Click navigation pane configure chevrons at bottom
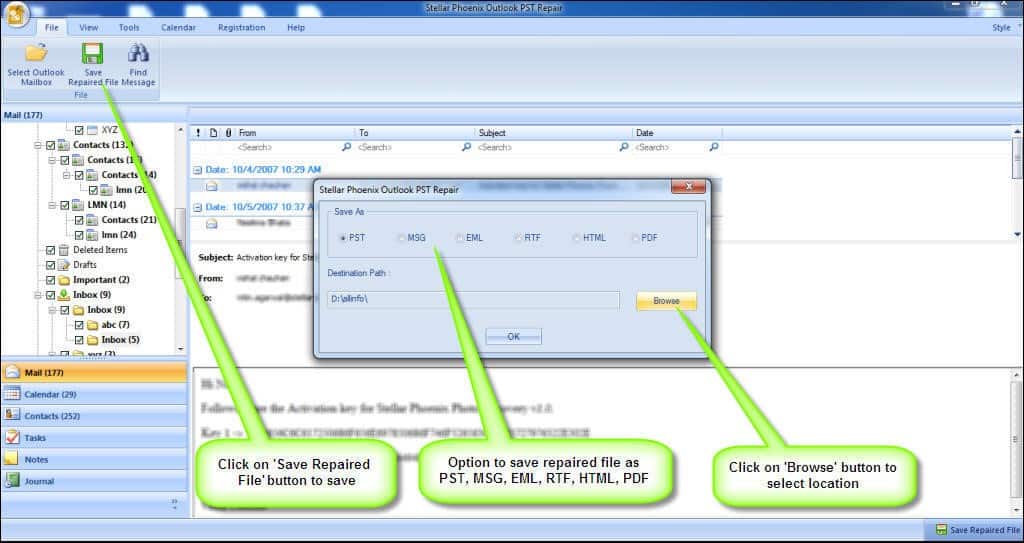Image resolution: width=1024 pixels, height=543 pixels. 174,503
